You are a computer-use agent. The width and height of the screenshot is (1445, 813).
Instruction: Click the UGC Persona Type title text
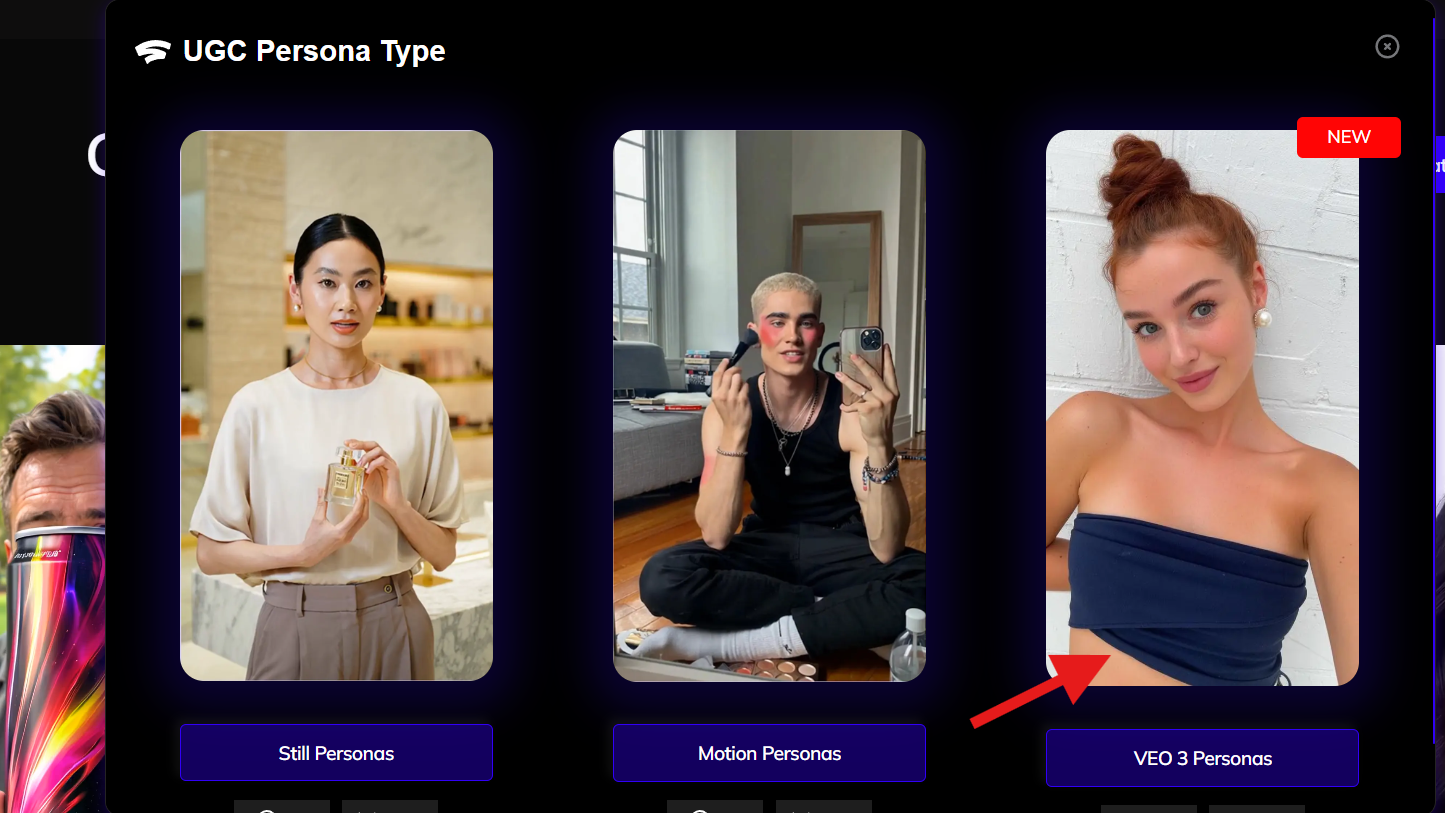pos(314,52)
